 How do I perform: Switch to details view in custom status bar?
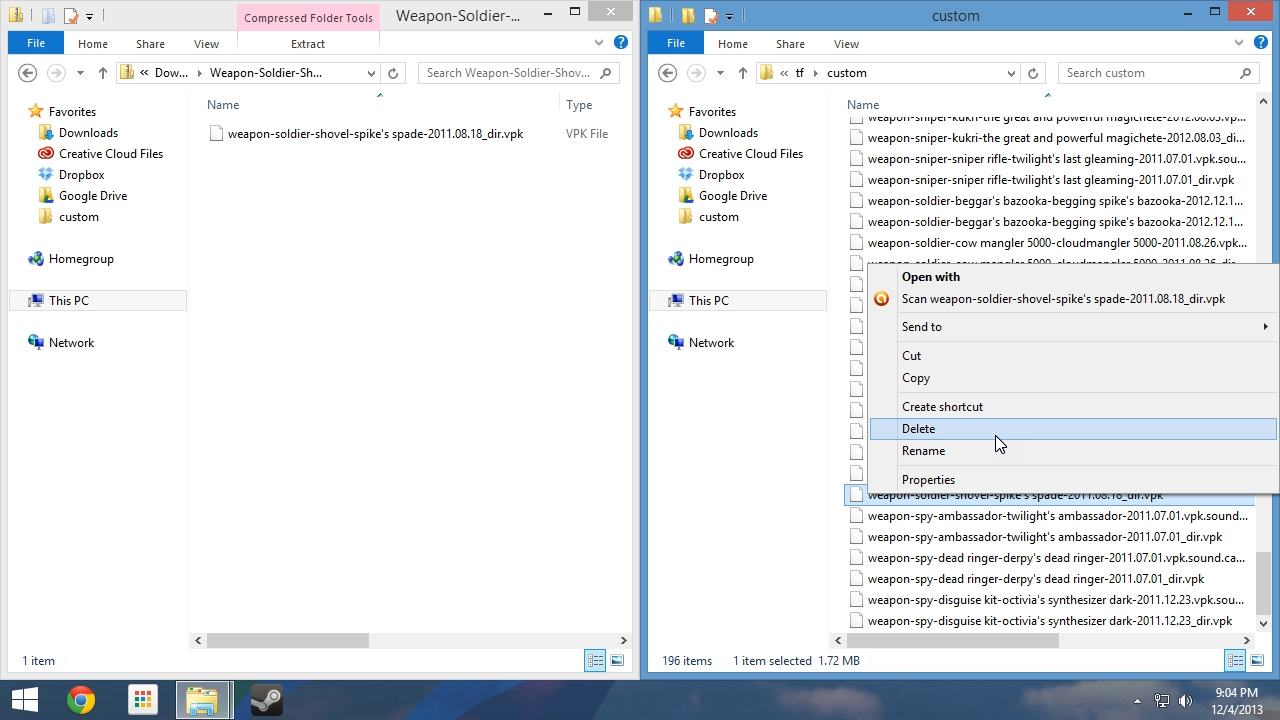[x=1236, y=660]
